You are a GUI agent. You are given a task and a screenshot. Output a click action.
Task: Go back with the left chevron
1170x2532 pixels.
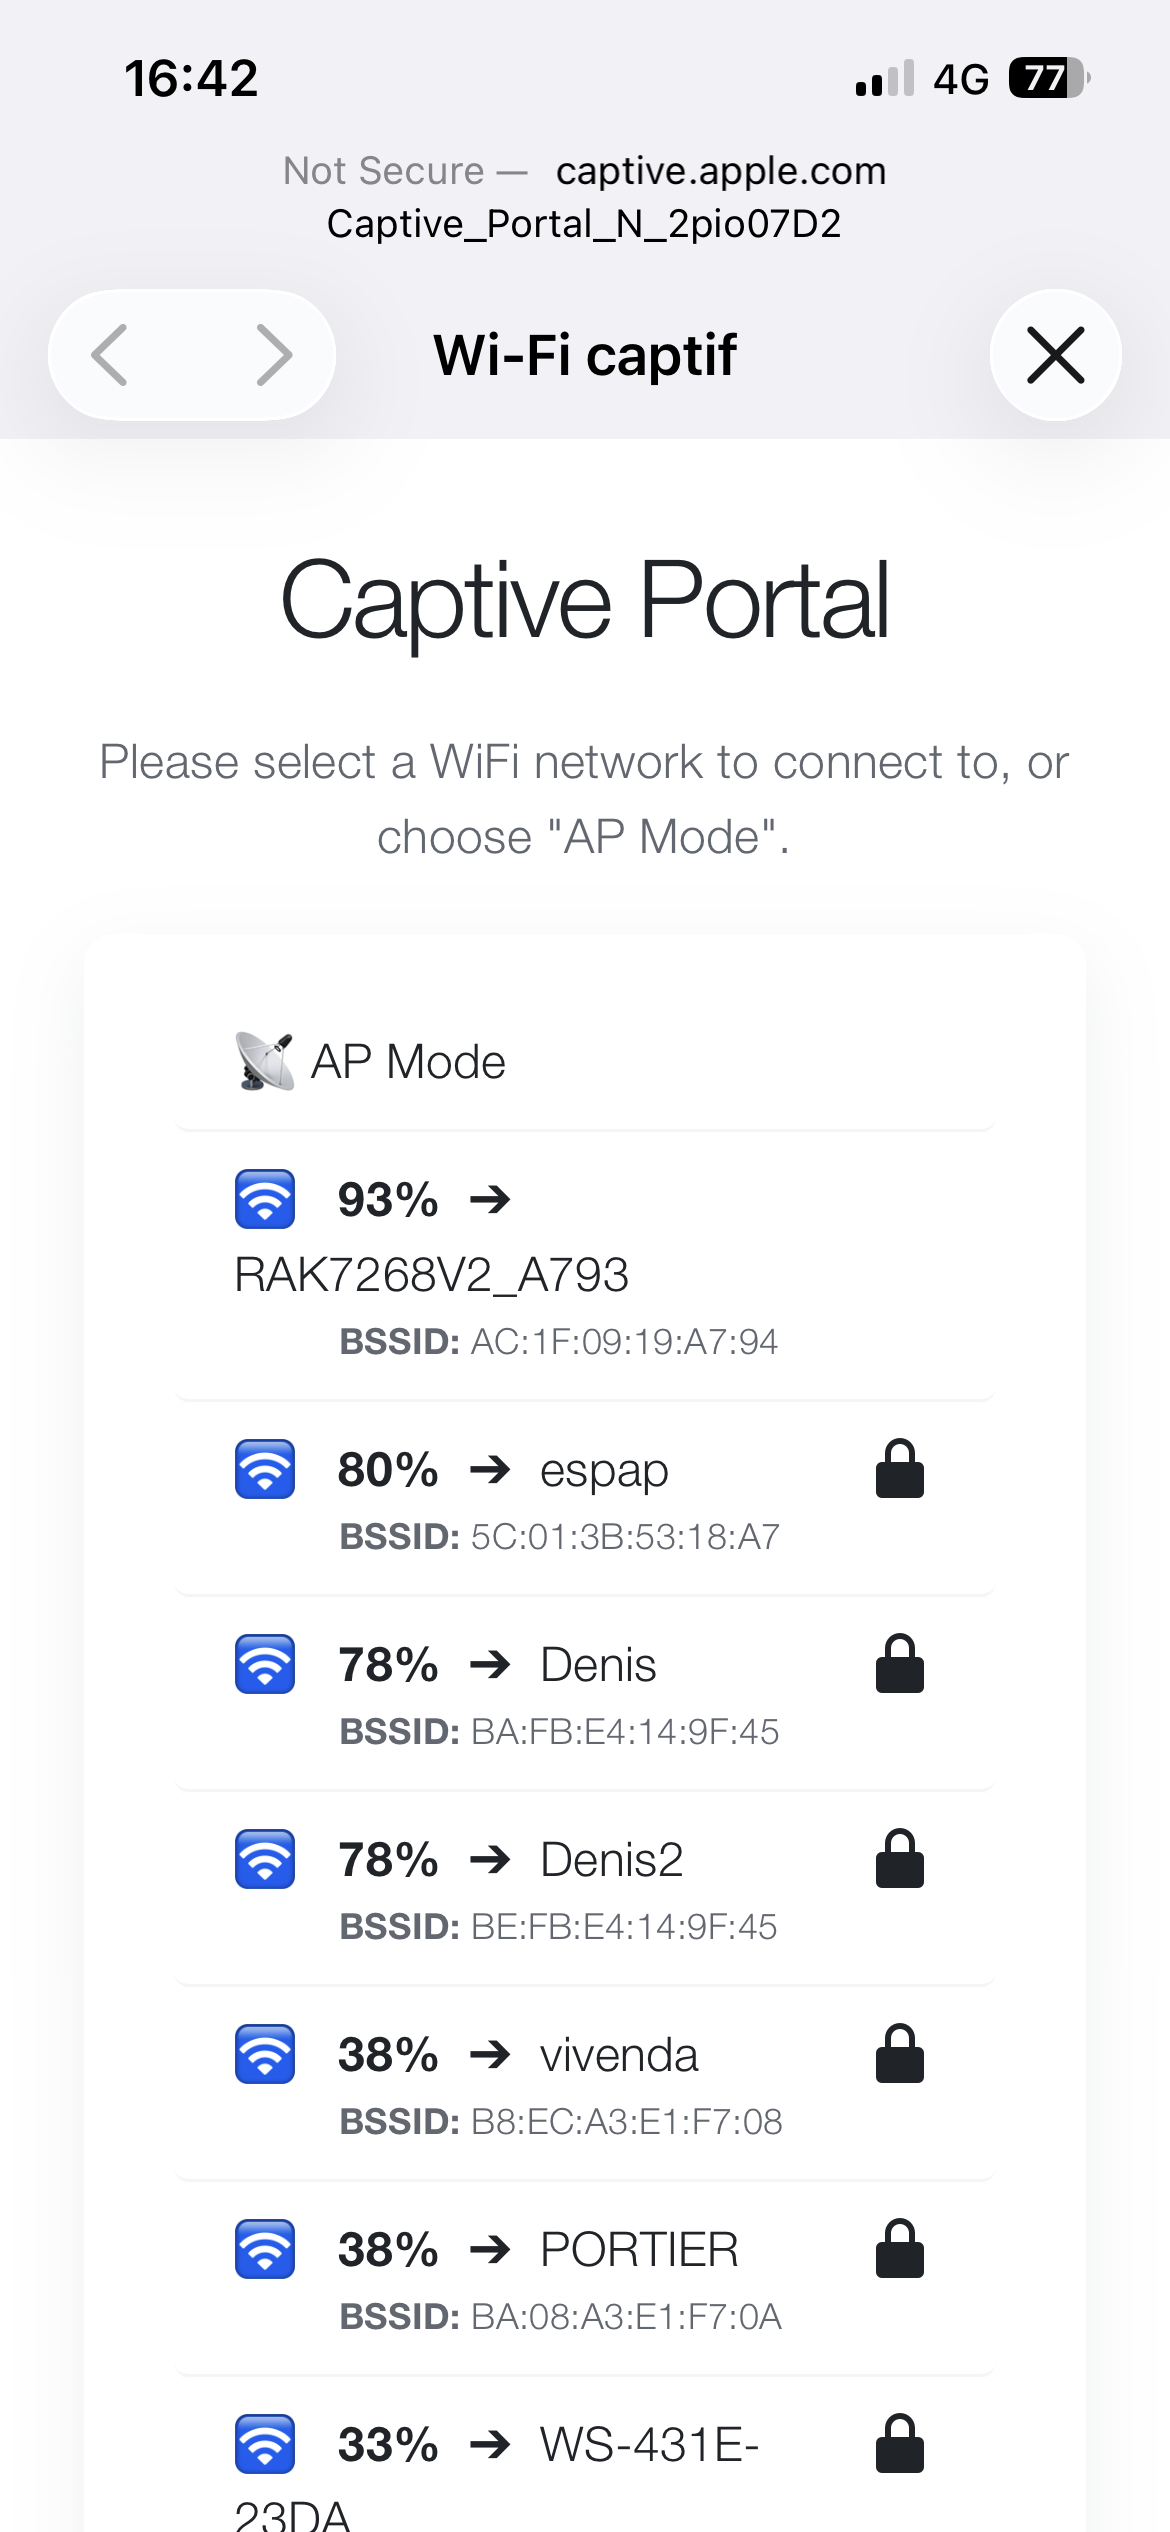pyautogui.click(x=110, y=355)
